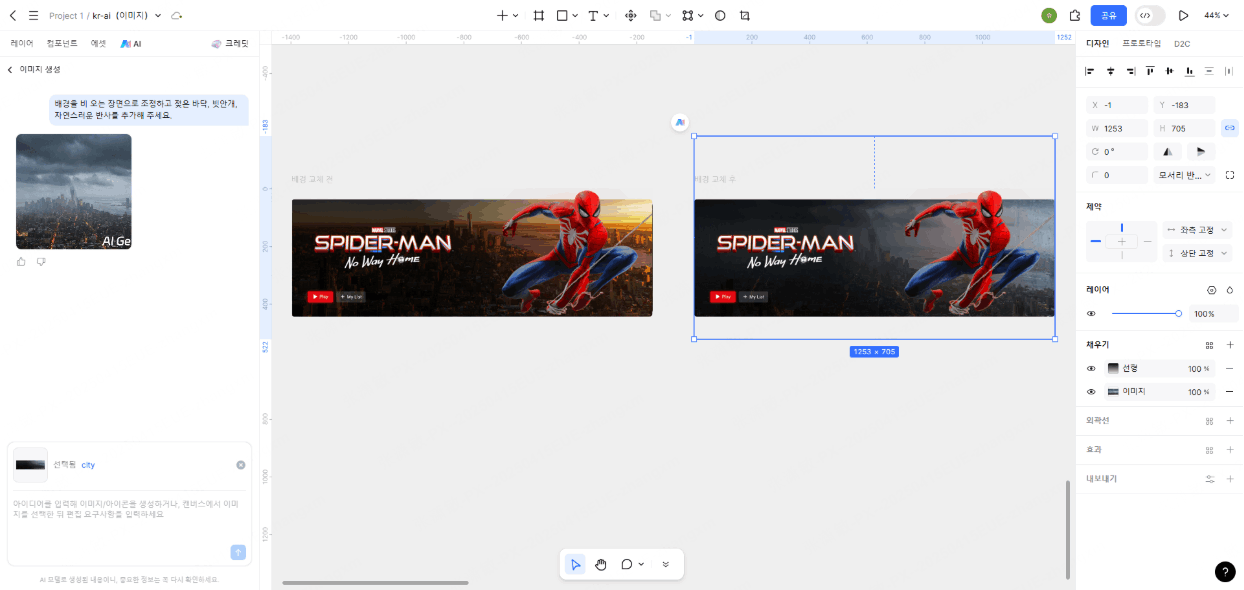The width and height of the screenshot is (1244, 590).
Task: Hide the 이미지 fill with eye icon
Action: point(1092,392)
